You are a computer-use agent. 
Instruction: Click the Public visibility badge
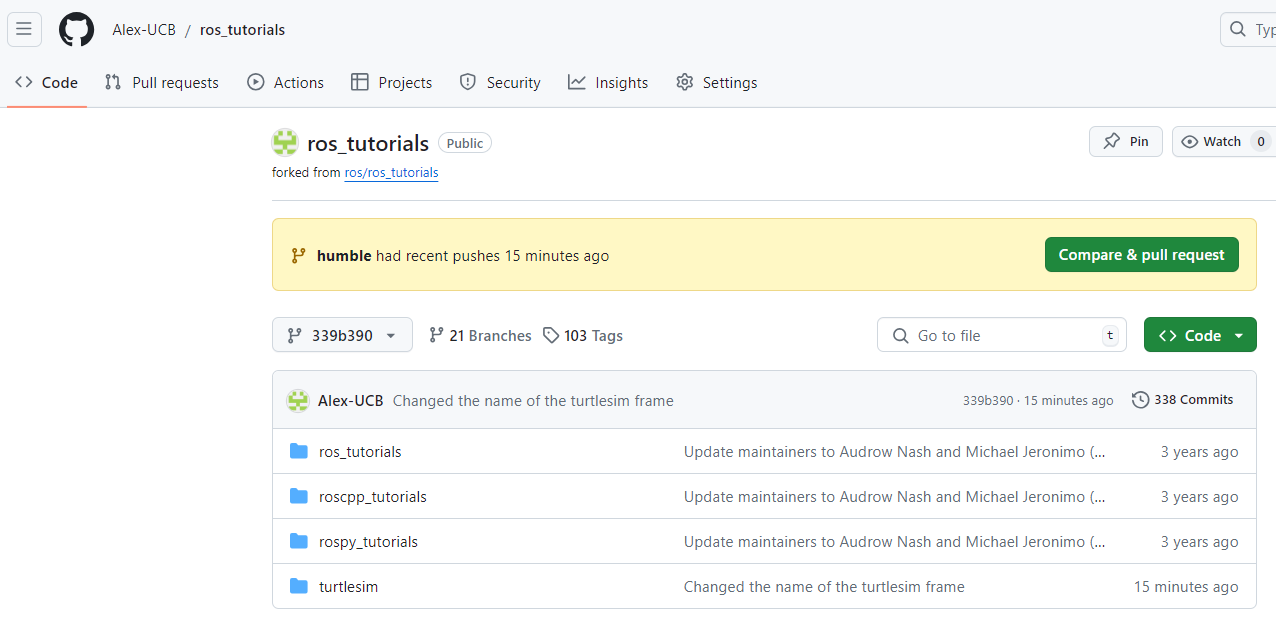click(x=465, y=143)
